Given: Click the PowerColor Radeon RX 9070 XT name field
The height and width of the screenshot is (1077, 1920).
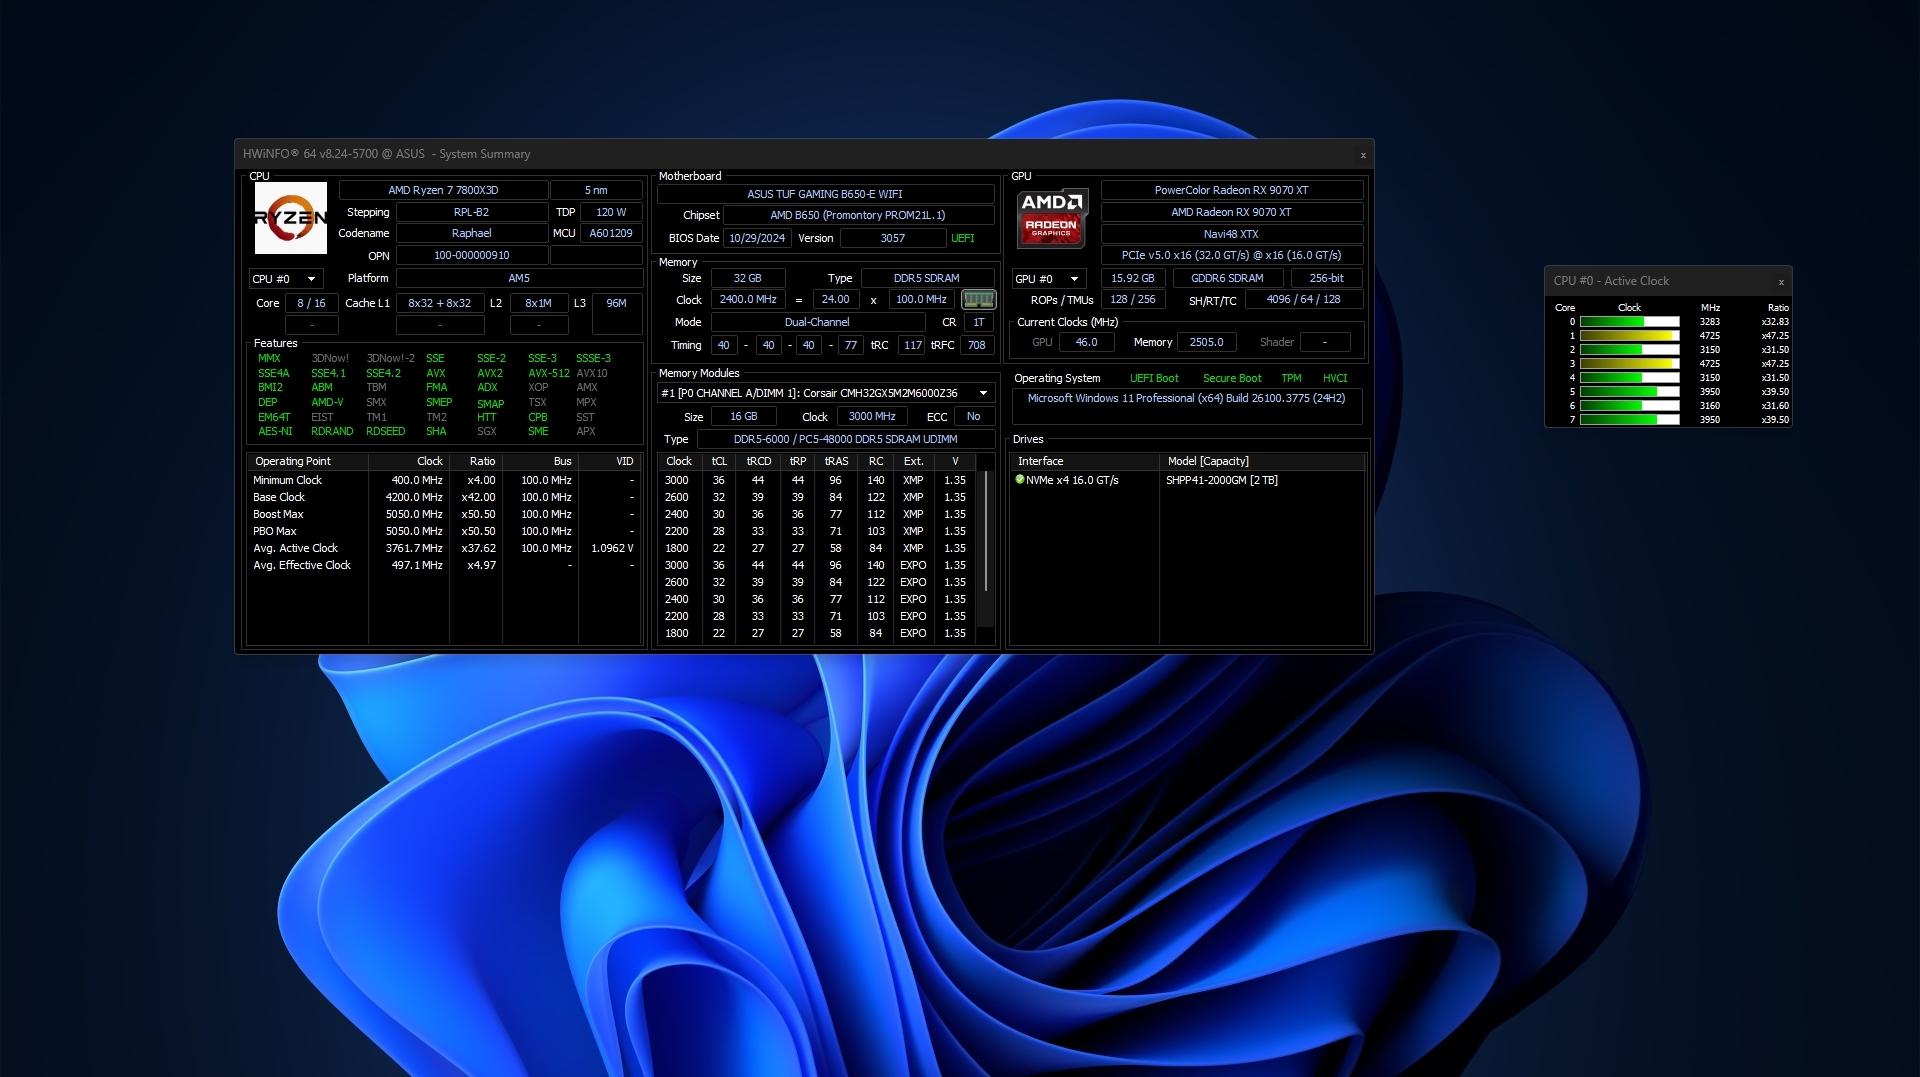Looking at the screenshot, I should 1232,189.
